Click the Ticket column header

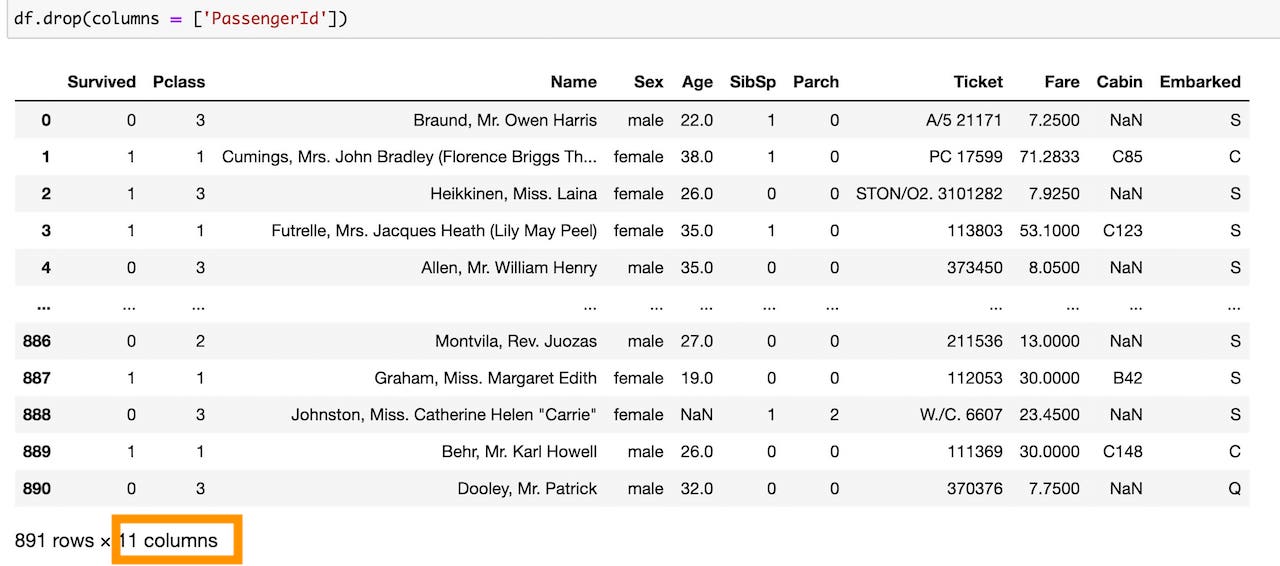click(978, 82)
